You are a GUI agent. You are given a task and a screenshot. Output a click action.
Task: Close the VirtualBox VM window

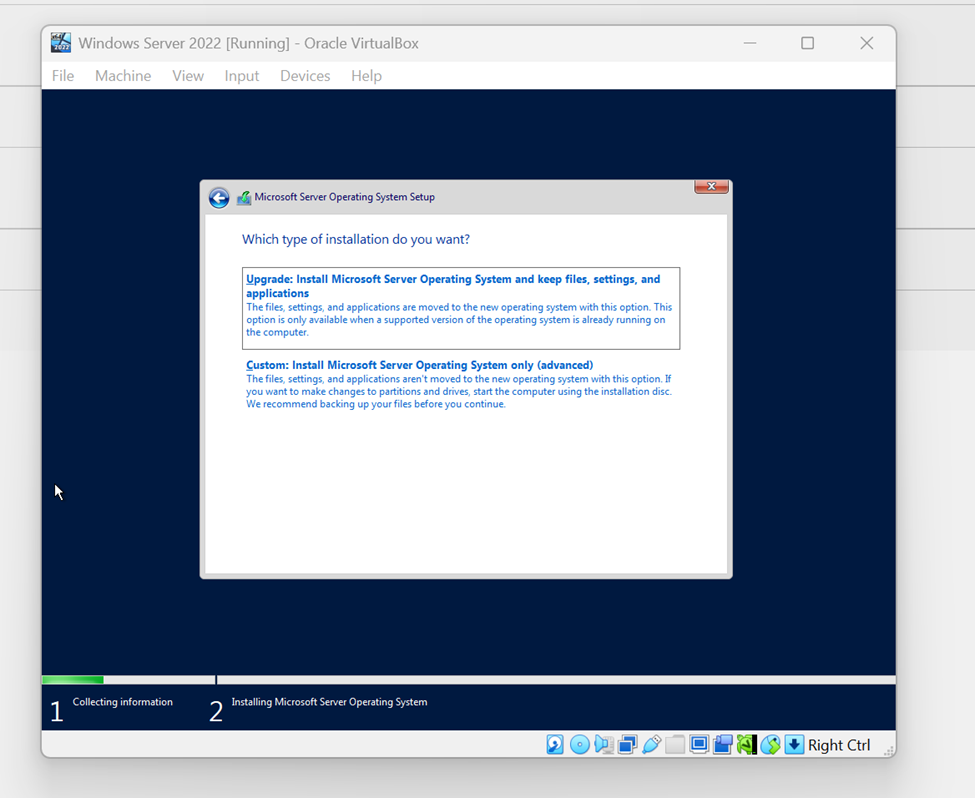coord(866,43)
